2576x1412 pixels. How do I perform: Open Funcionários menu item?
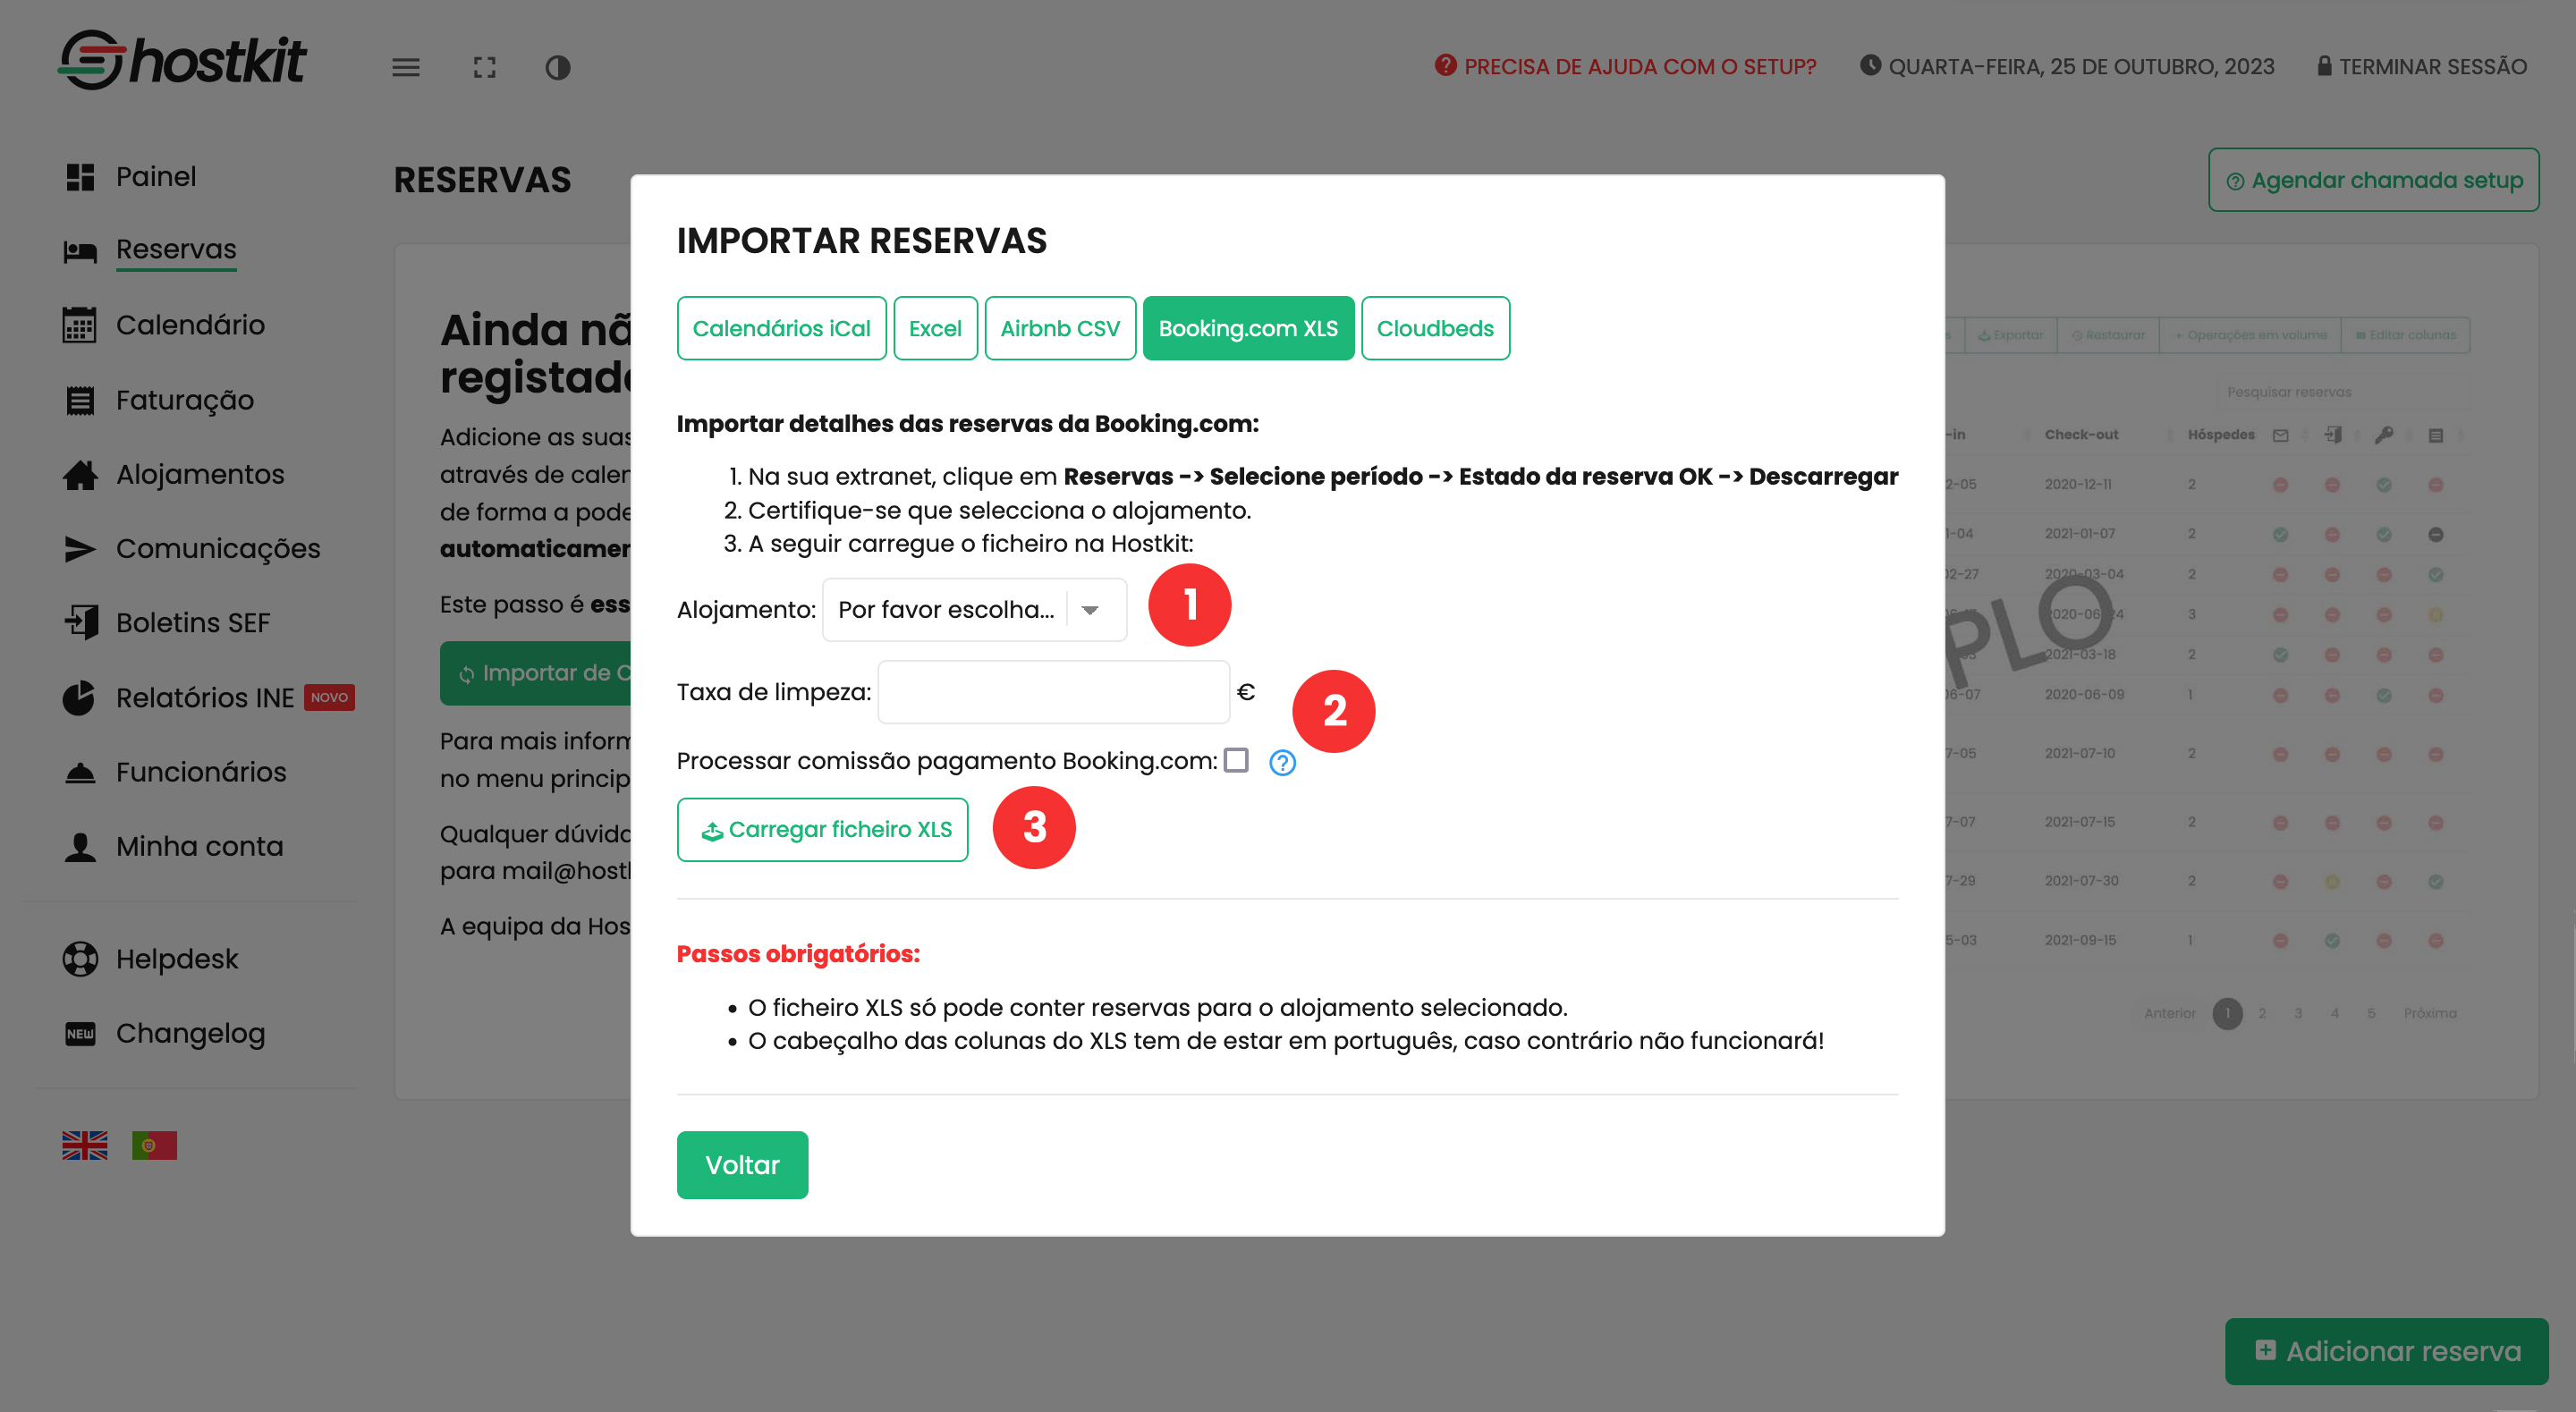(x=201, y=772)
